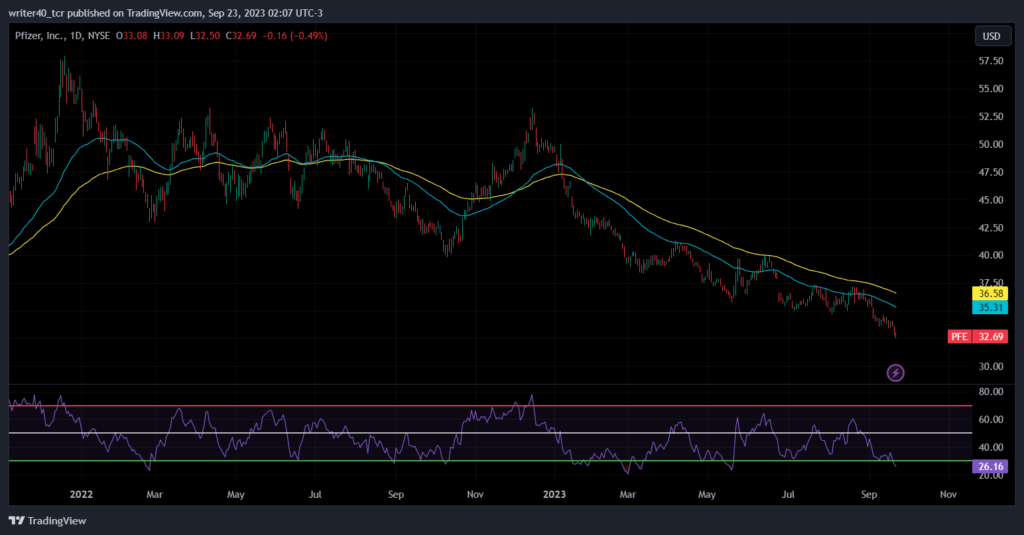Image resolution: width=1024 pixels, height=535 pixels.
Task: Click the 60.00 RSI axis label
Action: [x=991, y=419]
